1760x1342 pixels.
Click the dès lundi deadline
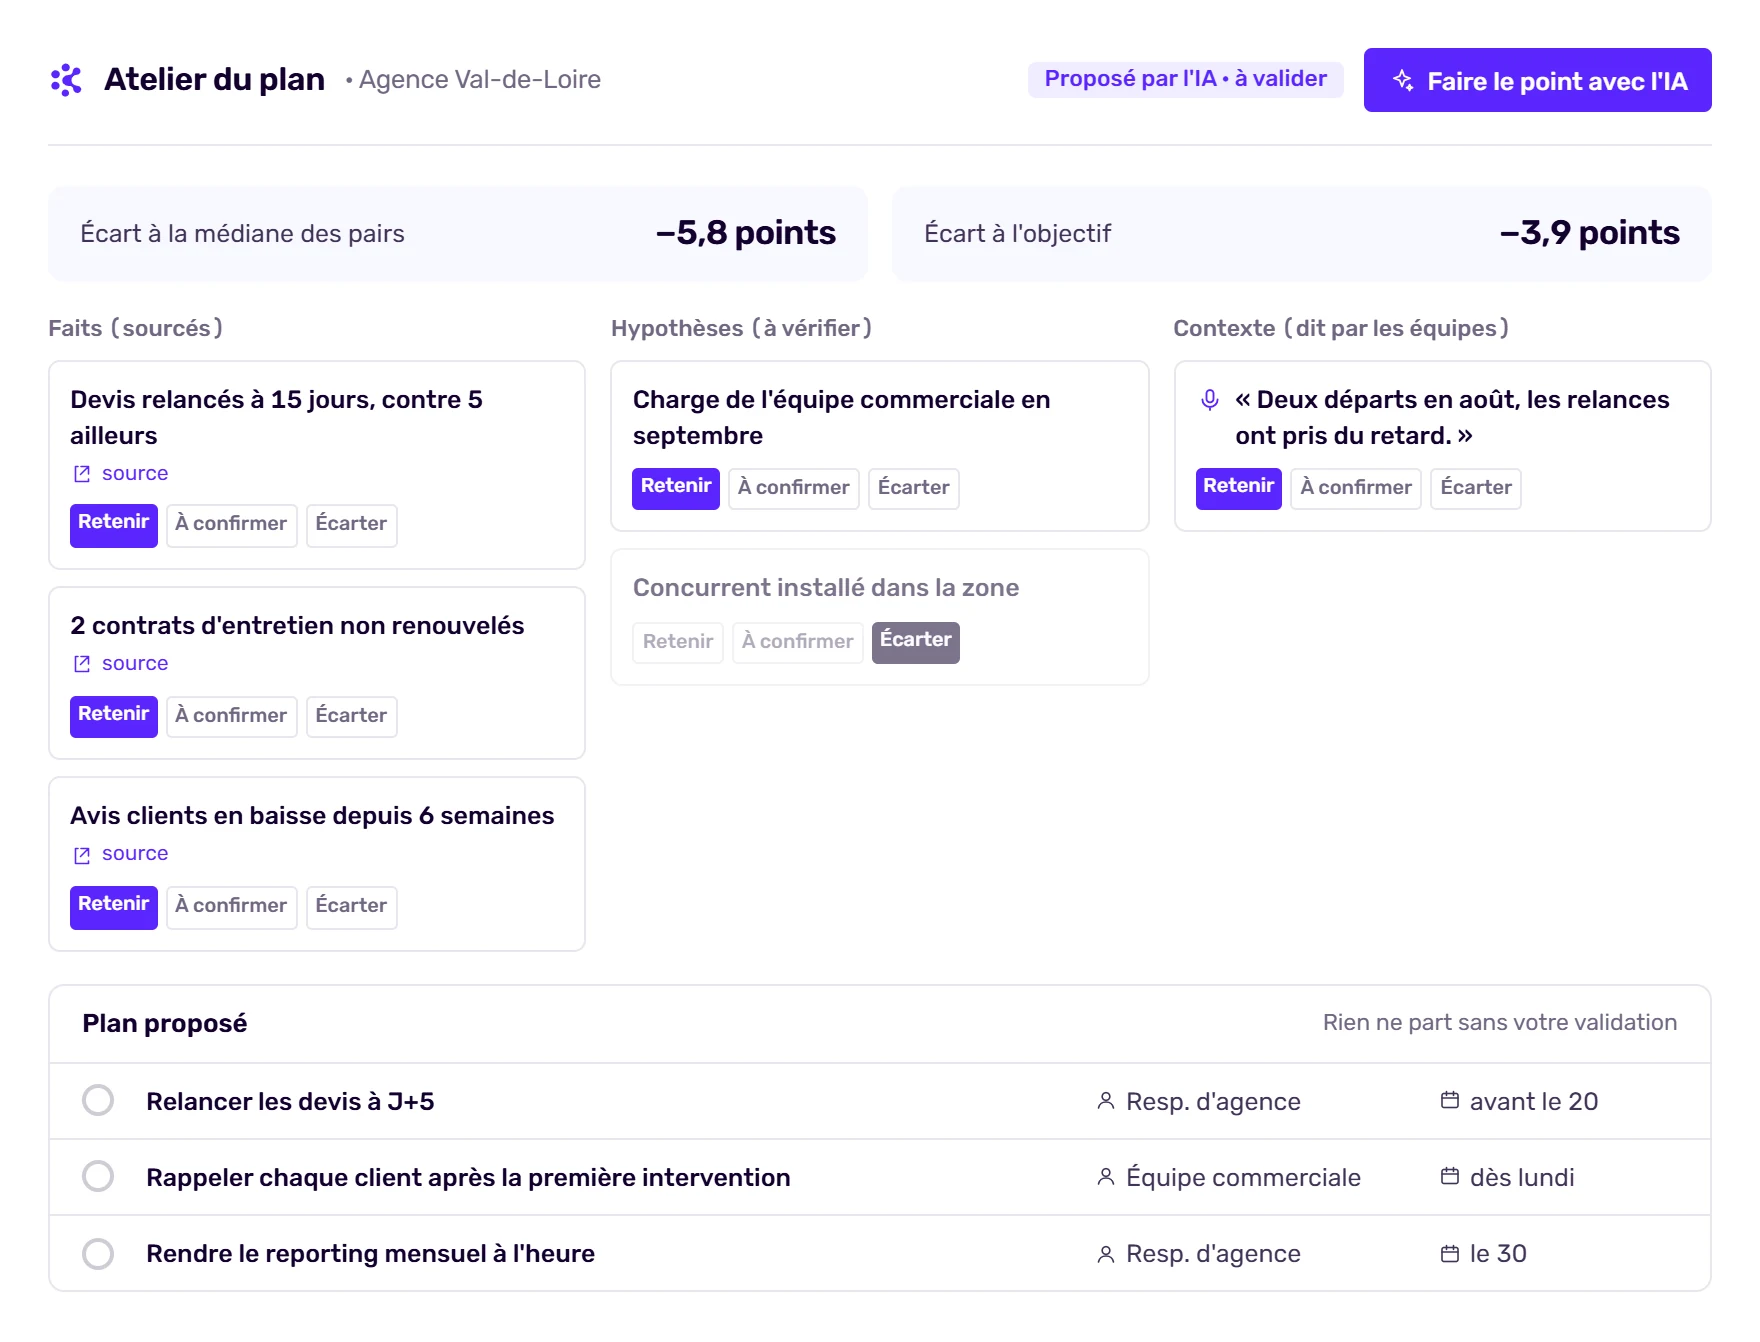pos(1522,1177)
